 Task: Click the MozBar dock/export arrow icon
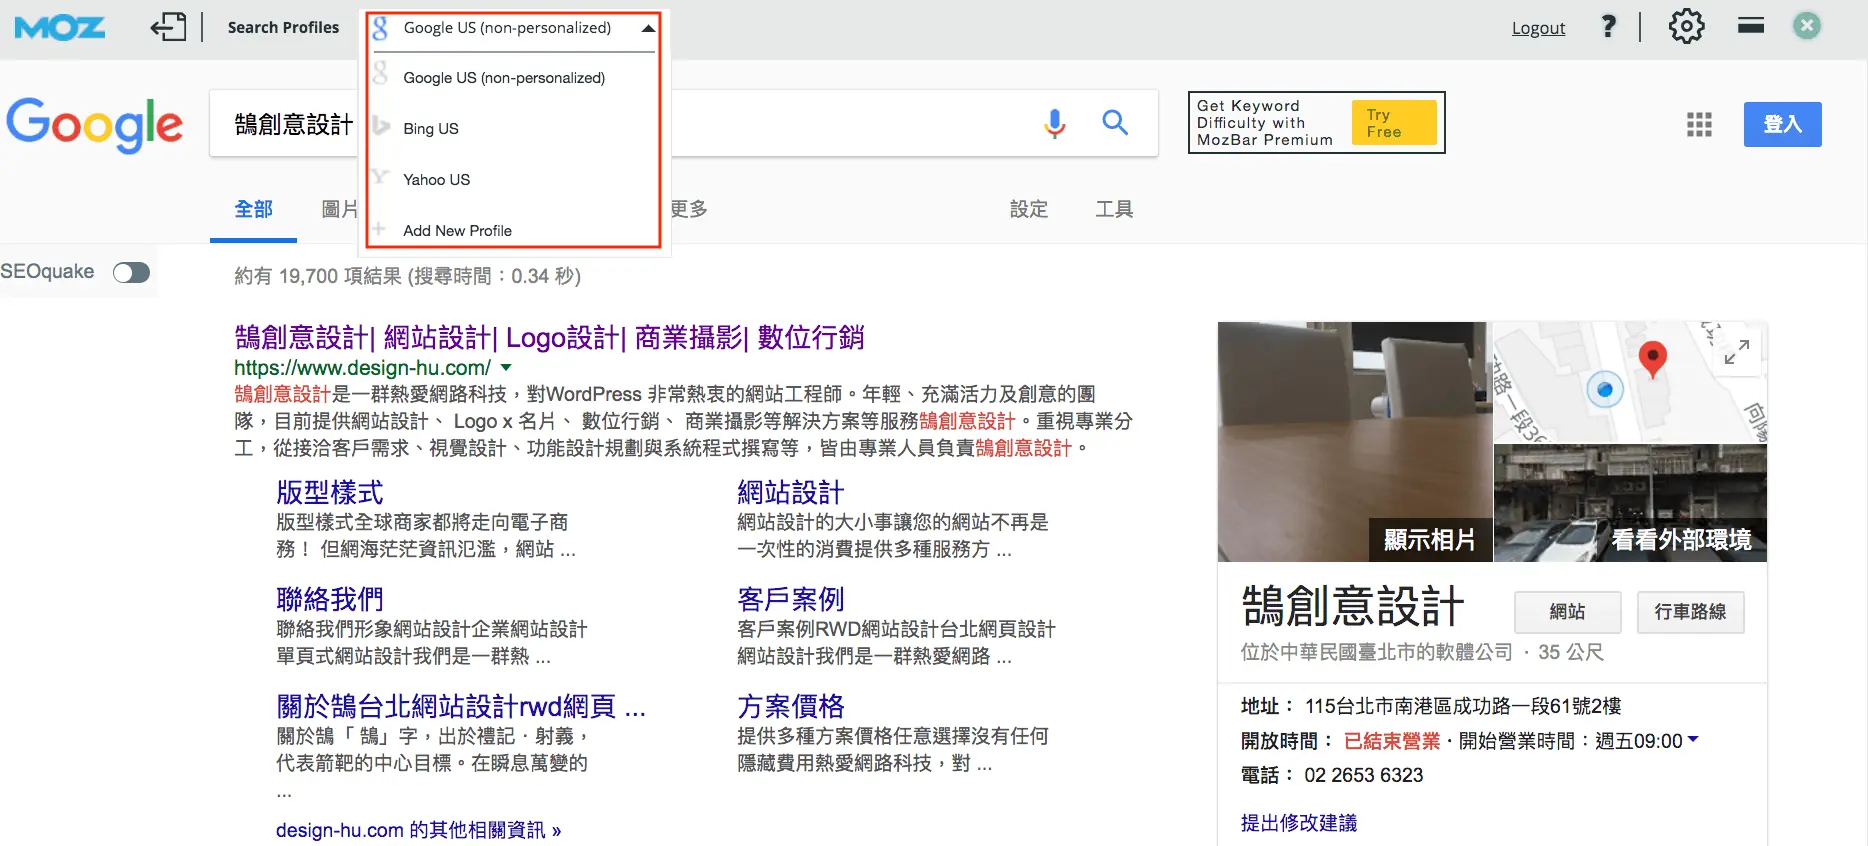(168, 27)
